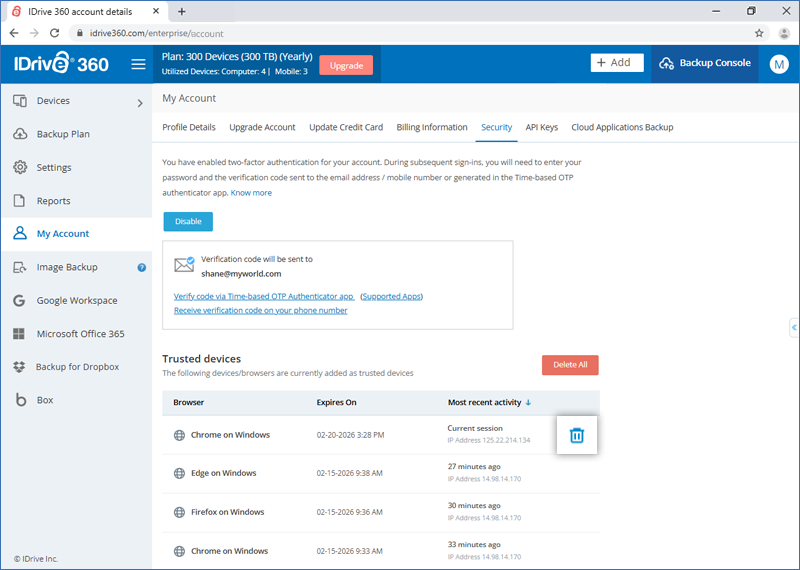Switch to the API Keys tab
800x570 pixels.
[542, 128]
